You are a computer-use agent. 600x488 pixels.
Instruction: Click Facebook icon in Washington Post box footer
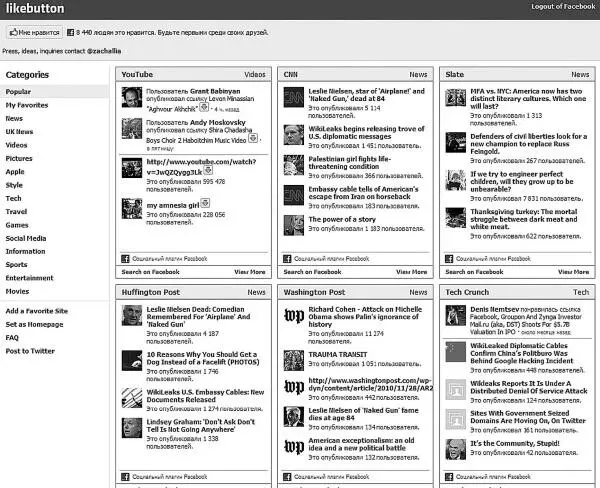[x=287, y=477]
